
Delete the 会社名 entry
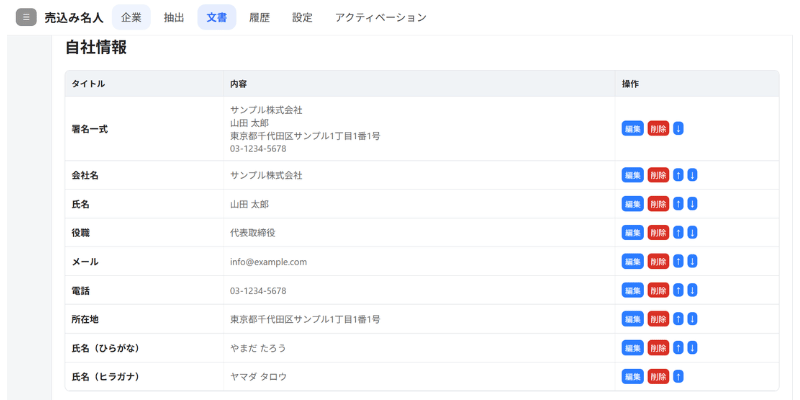[x=658, y=175]
